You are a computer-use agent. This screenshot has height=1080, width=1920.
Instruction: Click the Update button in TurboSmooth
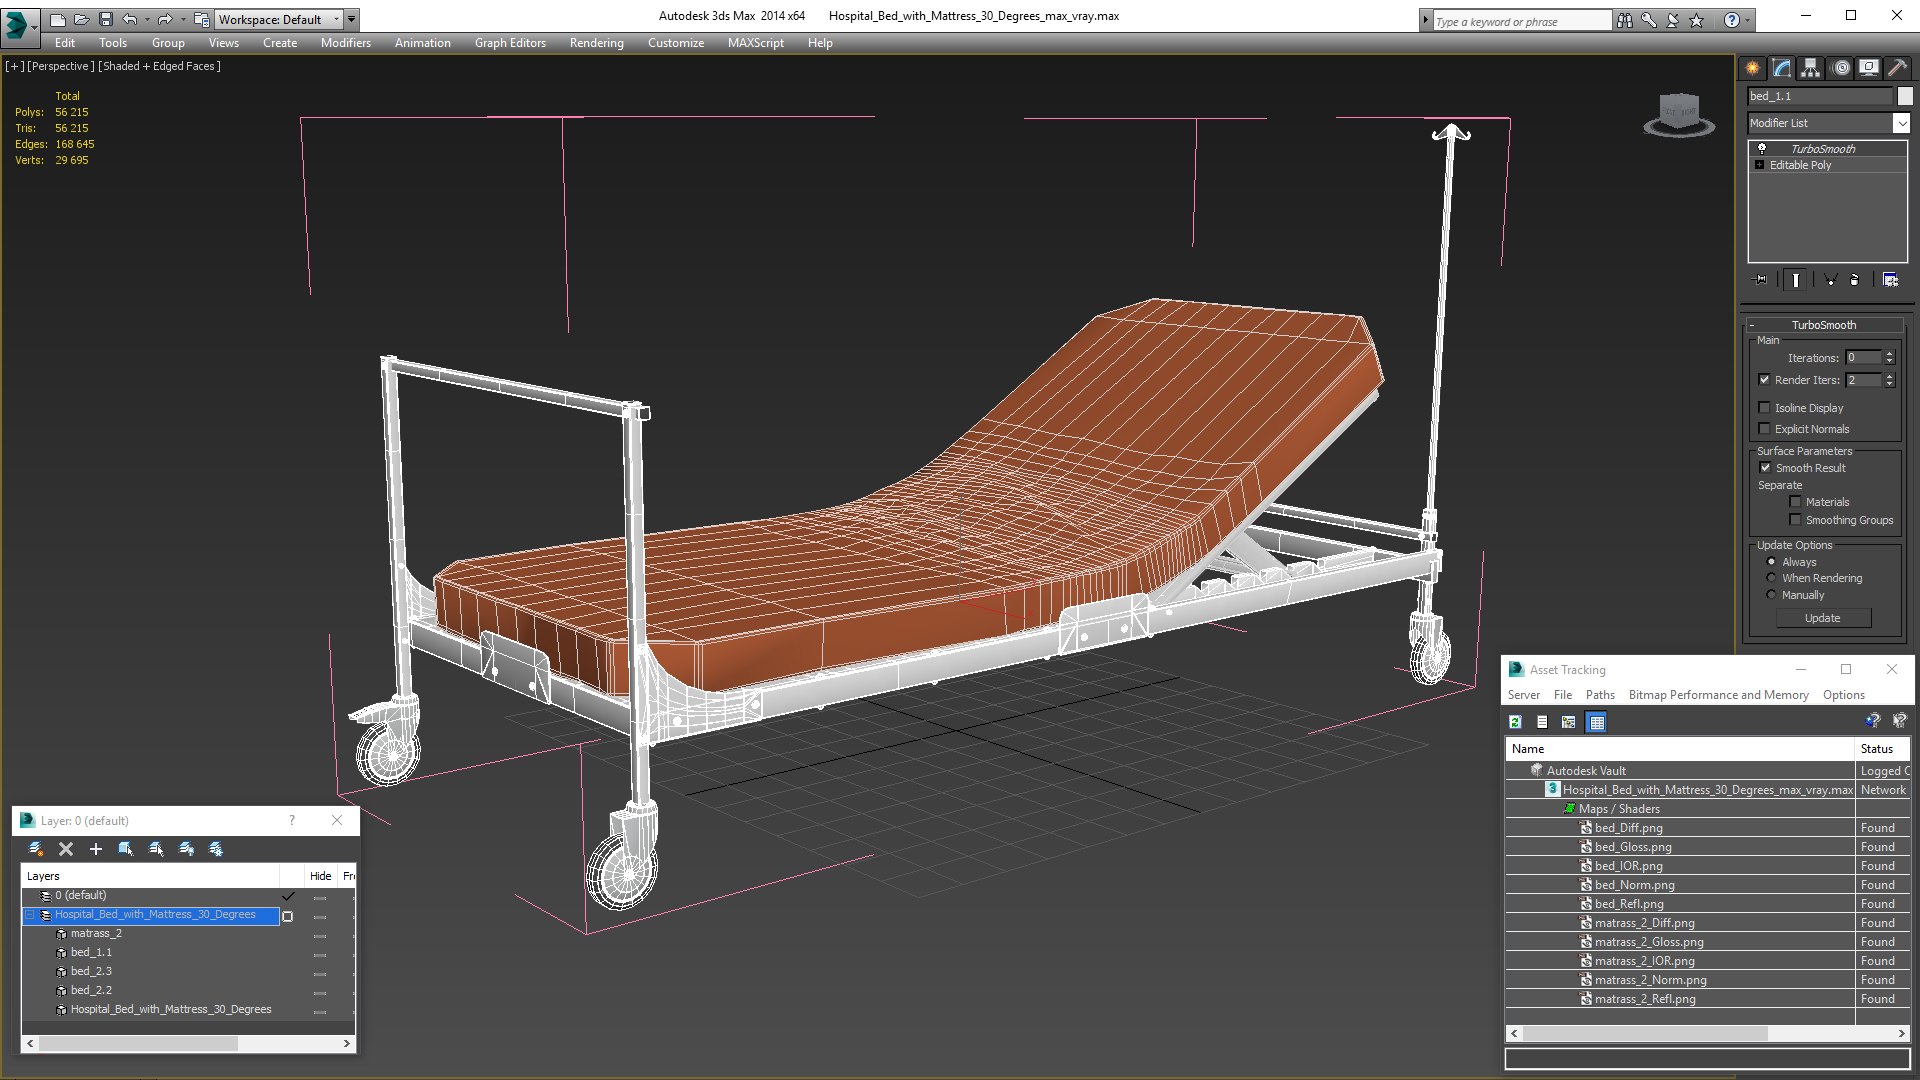pyautogui.click(x=1822, y=618)
